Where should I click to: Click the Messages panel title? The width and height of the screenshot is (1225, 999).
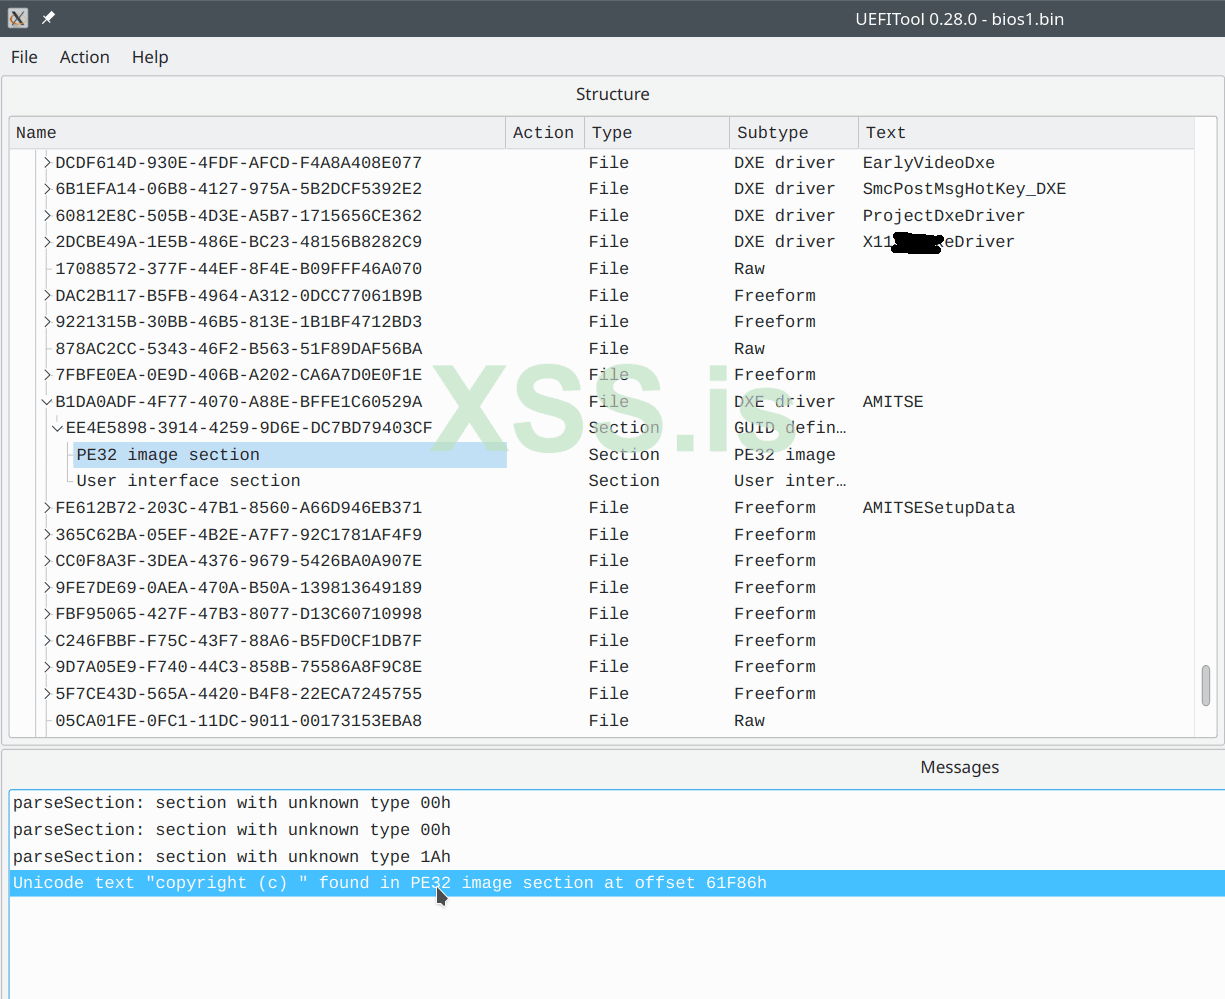[x=959, y=767]
